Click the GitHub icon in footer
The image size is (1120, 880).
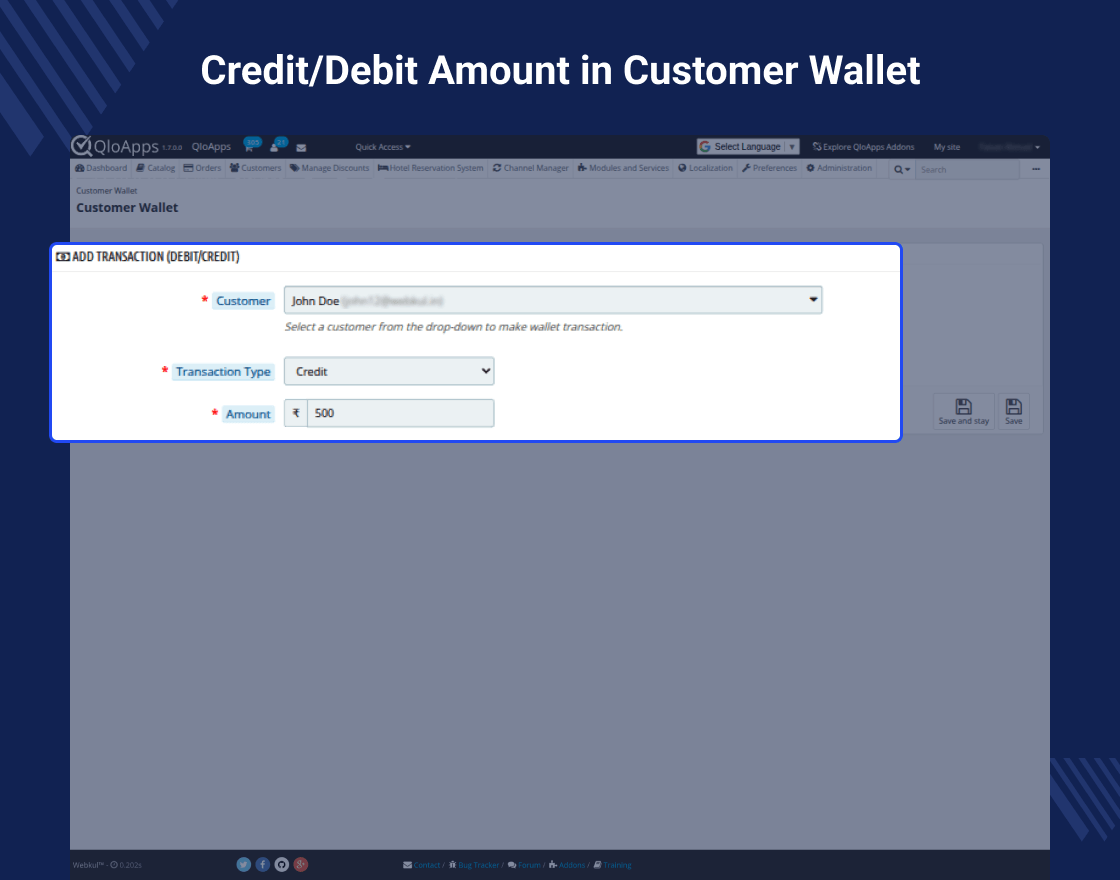click(x=281, y=864)
